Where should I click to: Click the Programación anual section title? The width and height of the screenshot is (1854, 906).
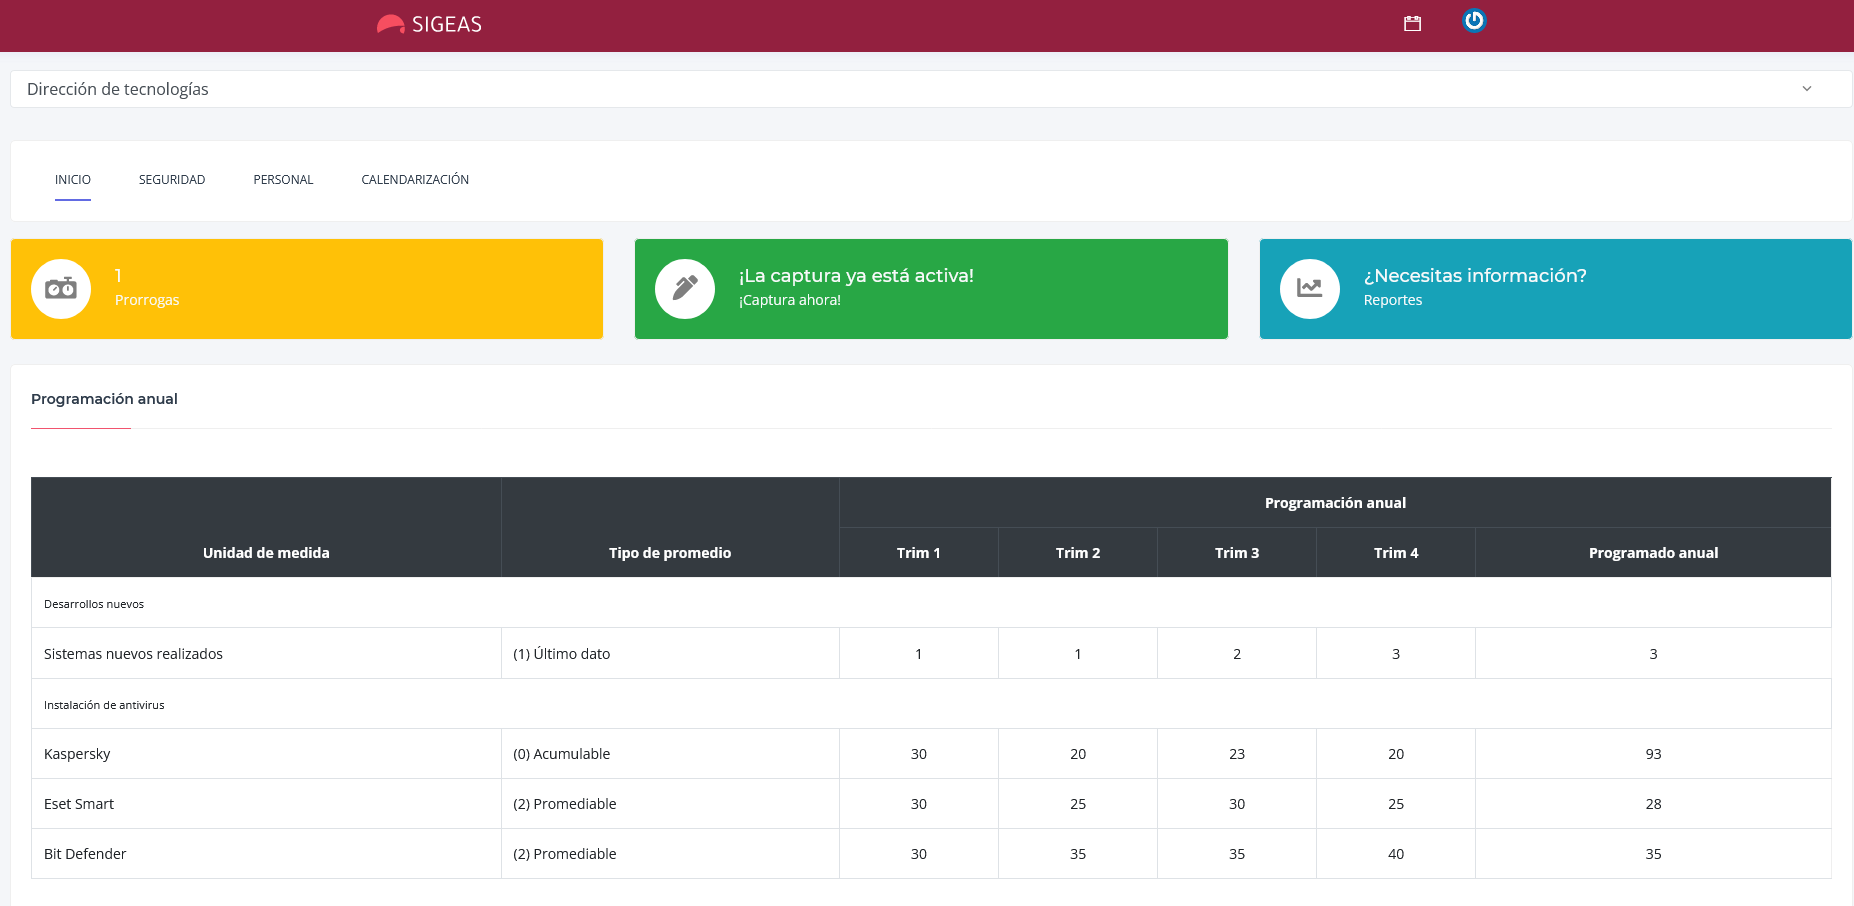click(104, 399)
